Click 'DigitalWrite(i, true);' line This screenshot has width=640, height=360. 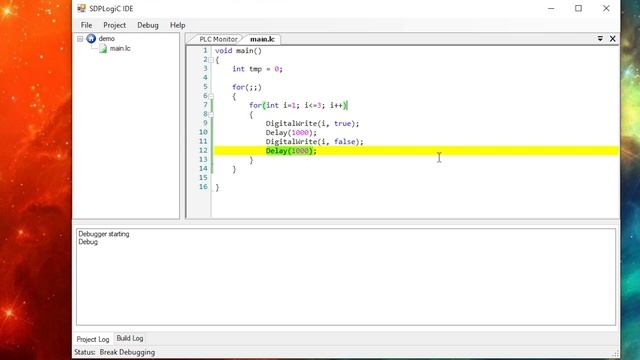(x=312, y=123)
